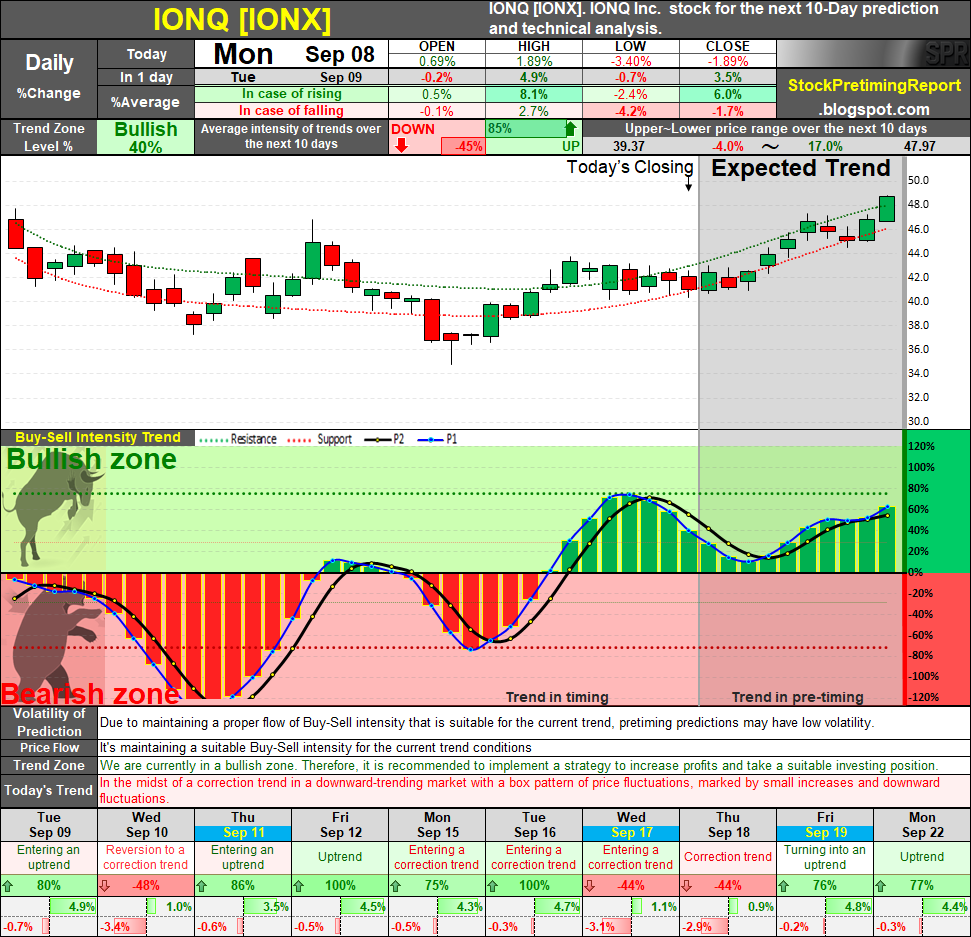
Task: Click the CLOSE column header
Action: (x=728, y=46)
